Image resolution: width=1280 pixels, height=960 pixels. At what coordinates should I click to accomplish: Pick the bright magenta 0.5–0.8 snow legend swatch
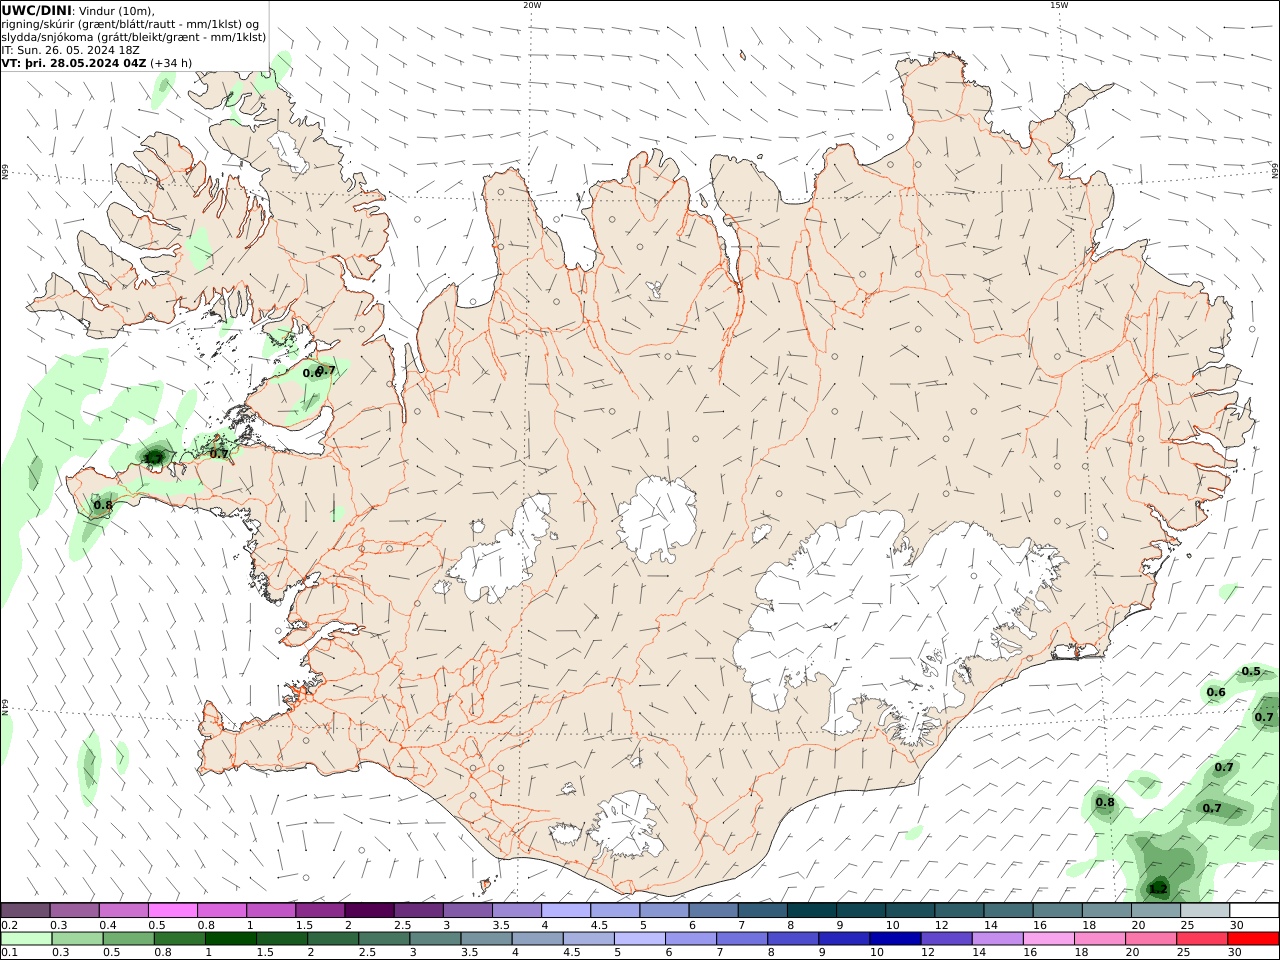(x=173, y=911)
